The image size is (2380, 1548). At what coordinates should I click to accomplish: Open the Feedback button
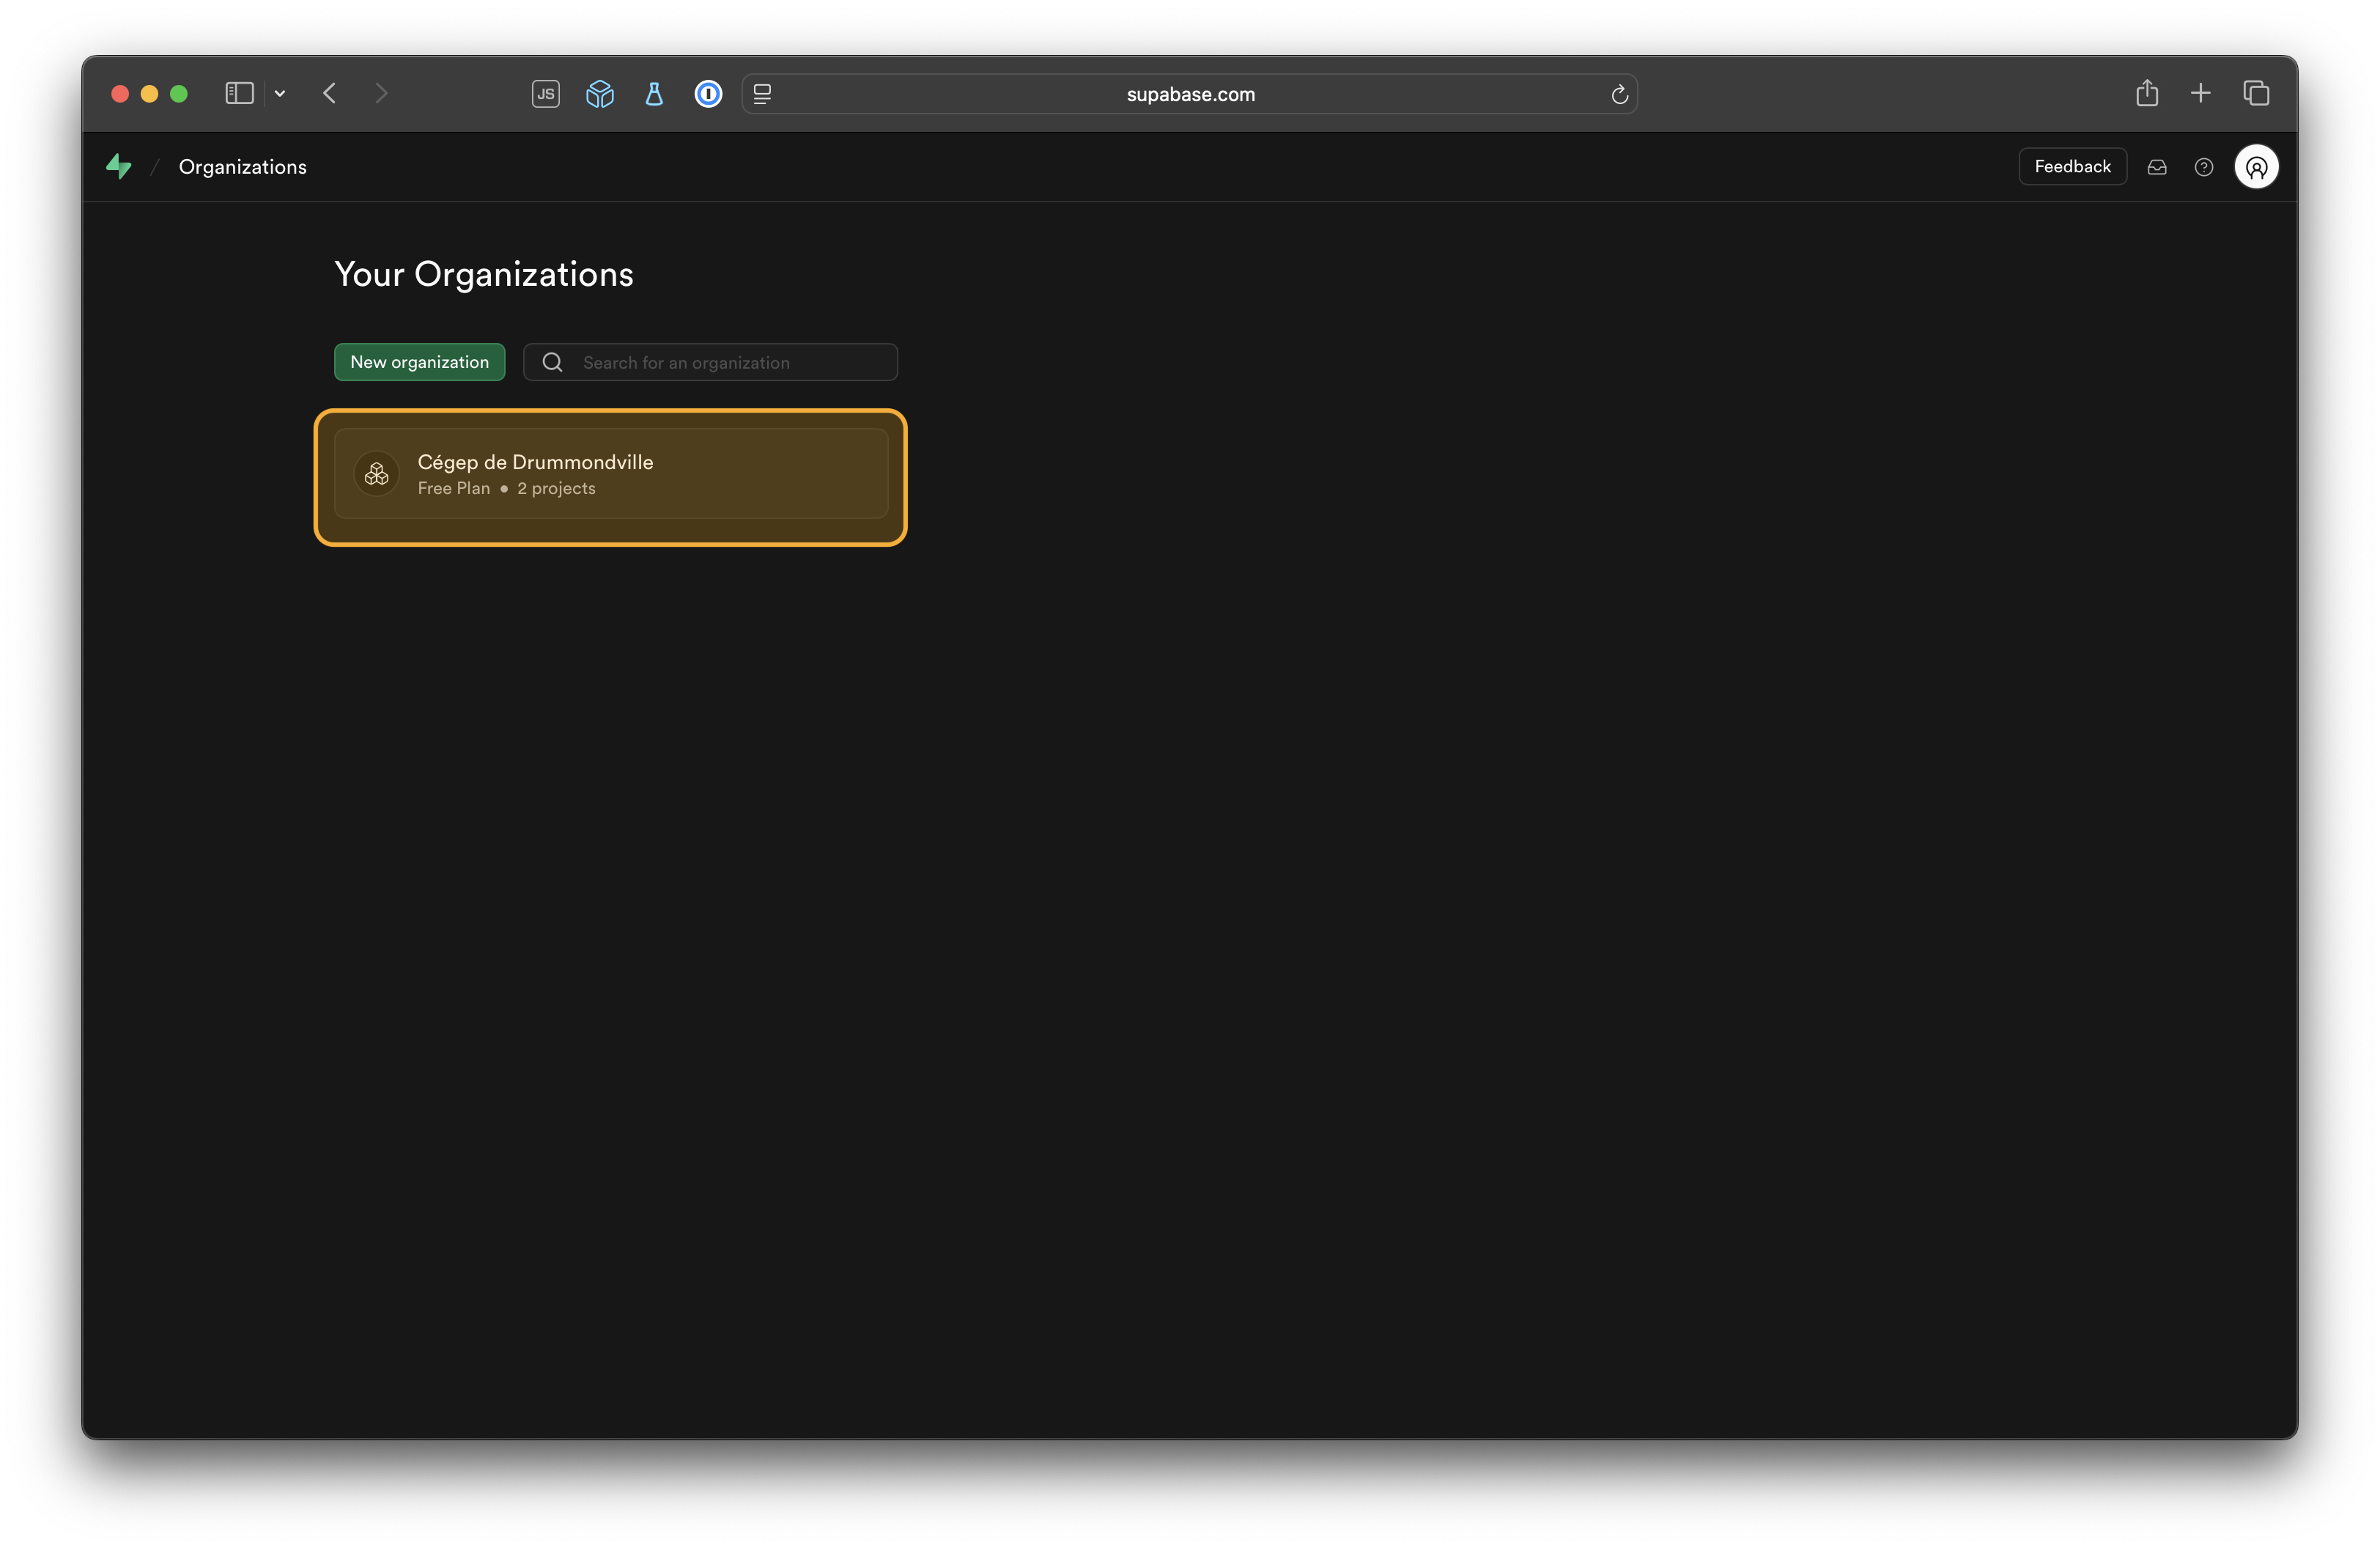(x=2072, y=166)
